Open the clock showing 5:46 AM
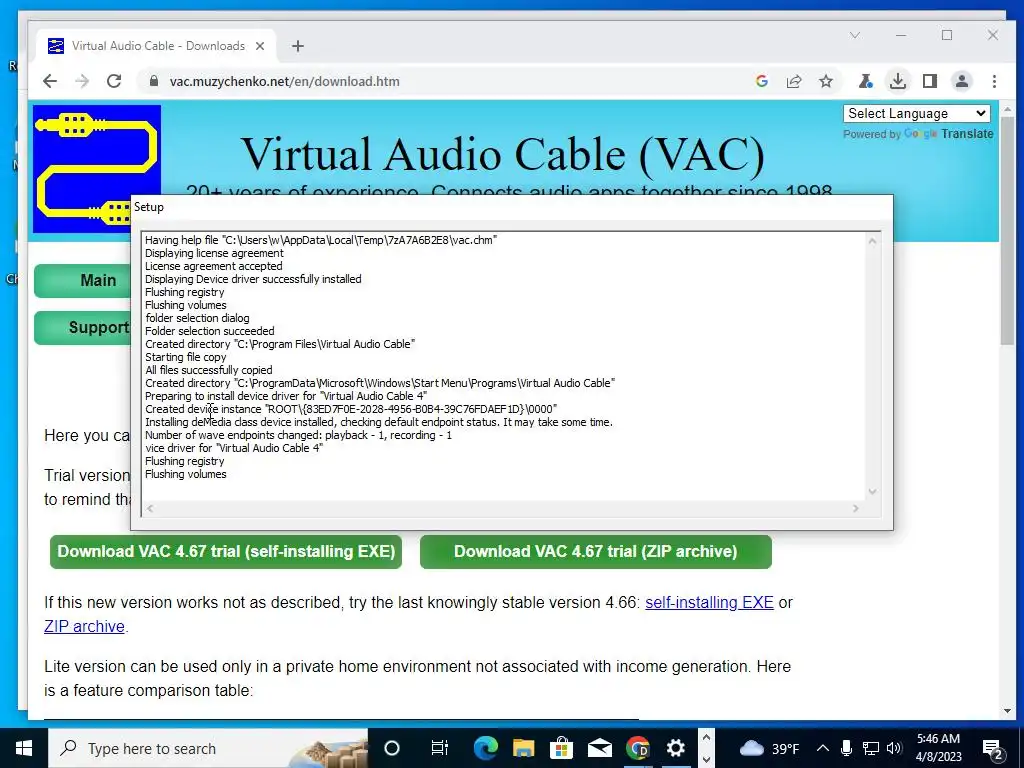Image resolution: width=1024 pixels, height=768 pixels. [938, 748]
